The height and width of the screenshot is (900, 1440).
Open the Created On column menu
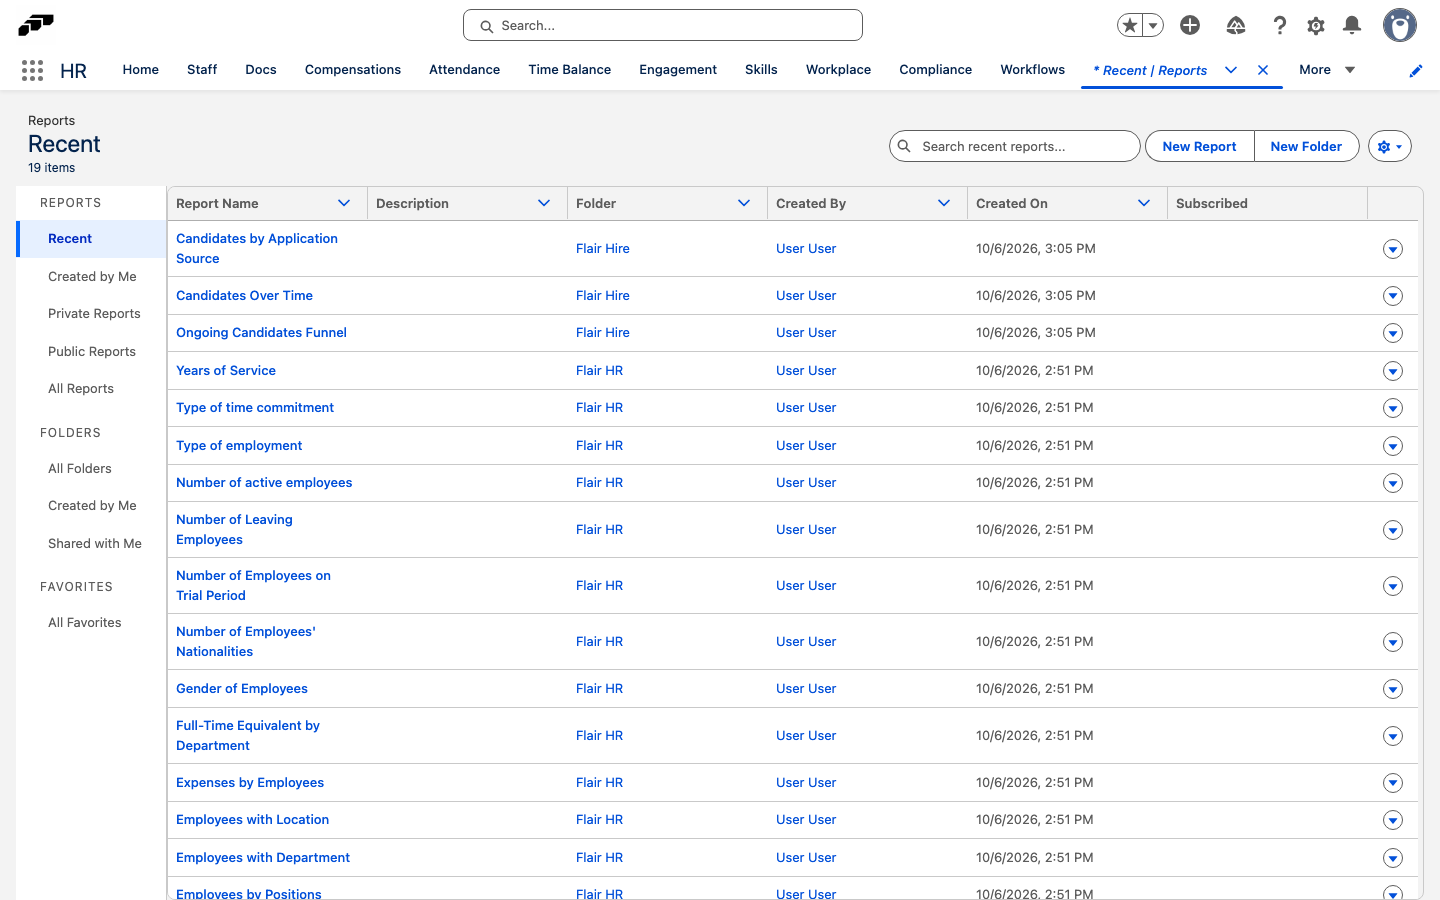[1144, 203]
